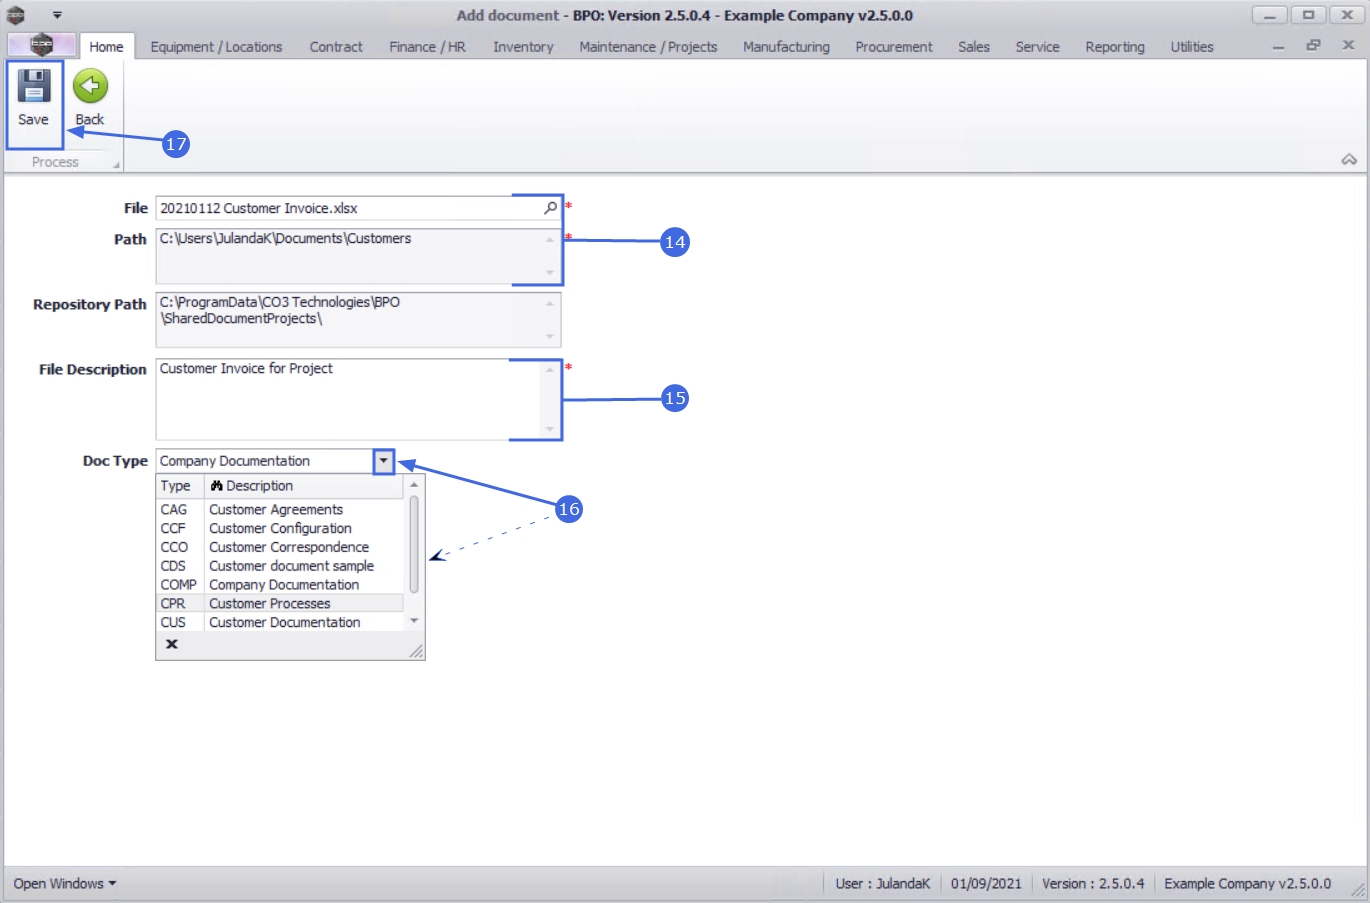Switch to the Home tab
The width and height of the screenshot is (1370, 903).
[x=106, y=47]
